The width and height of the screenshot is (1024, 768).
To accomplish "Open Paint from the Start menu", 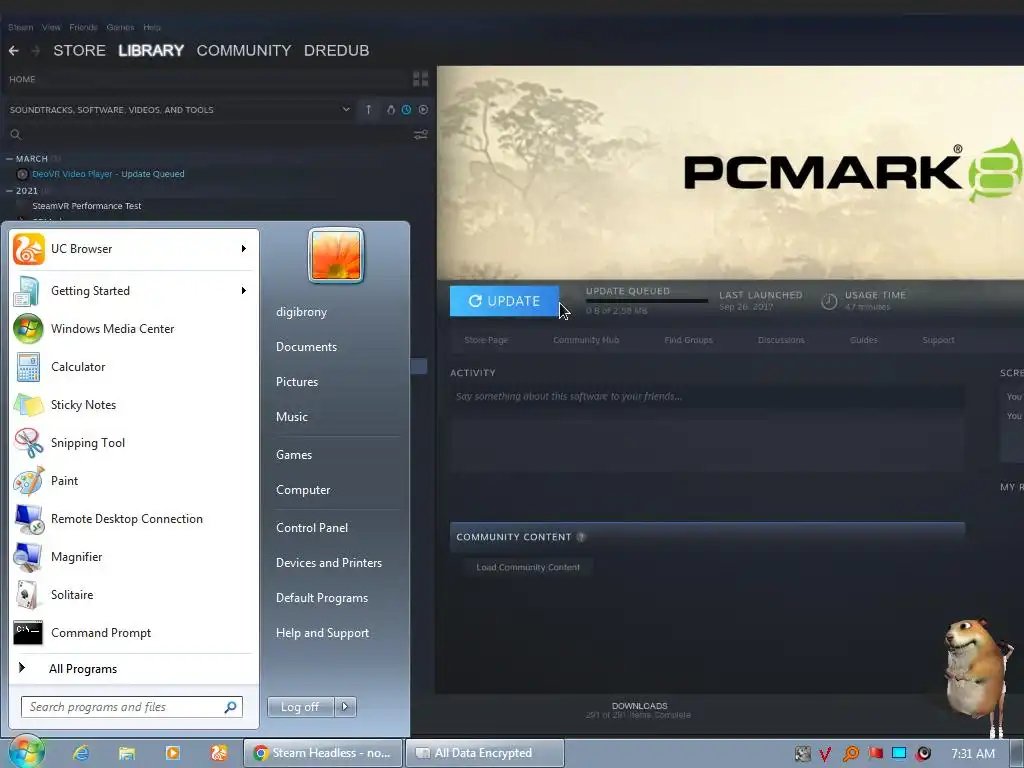I will pyautogui.click(x=134, y=481).
